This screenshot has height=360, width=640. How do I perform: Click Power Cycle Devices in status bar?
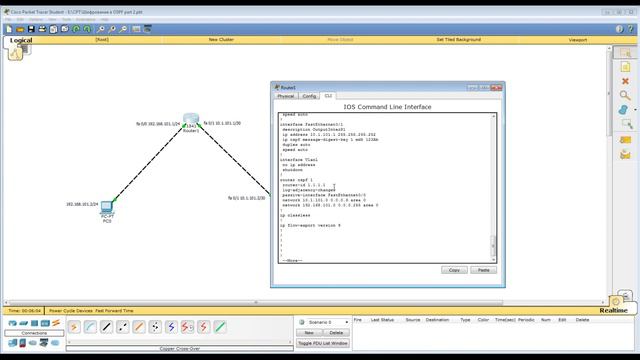click(71, 311)
